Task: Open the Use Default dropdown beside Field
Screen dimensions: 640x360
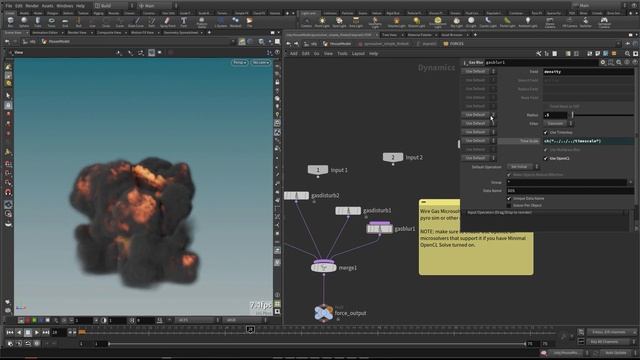Action: tap(478, 71)
